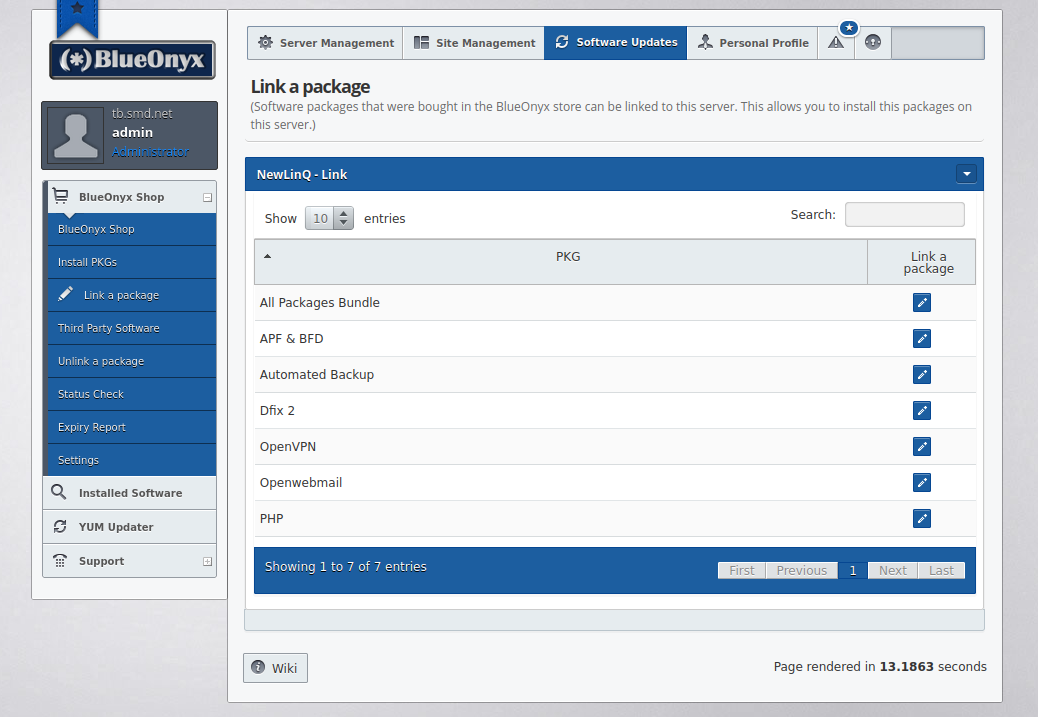Screen dimensions: 1038x717
Task: Collapse the NewLinQ - Link panel arrow
Action: (x=965, y=174)
